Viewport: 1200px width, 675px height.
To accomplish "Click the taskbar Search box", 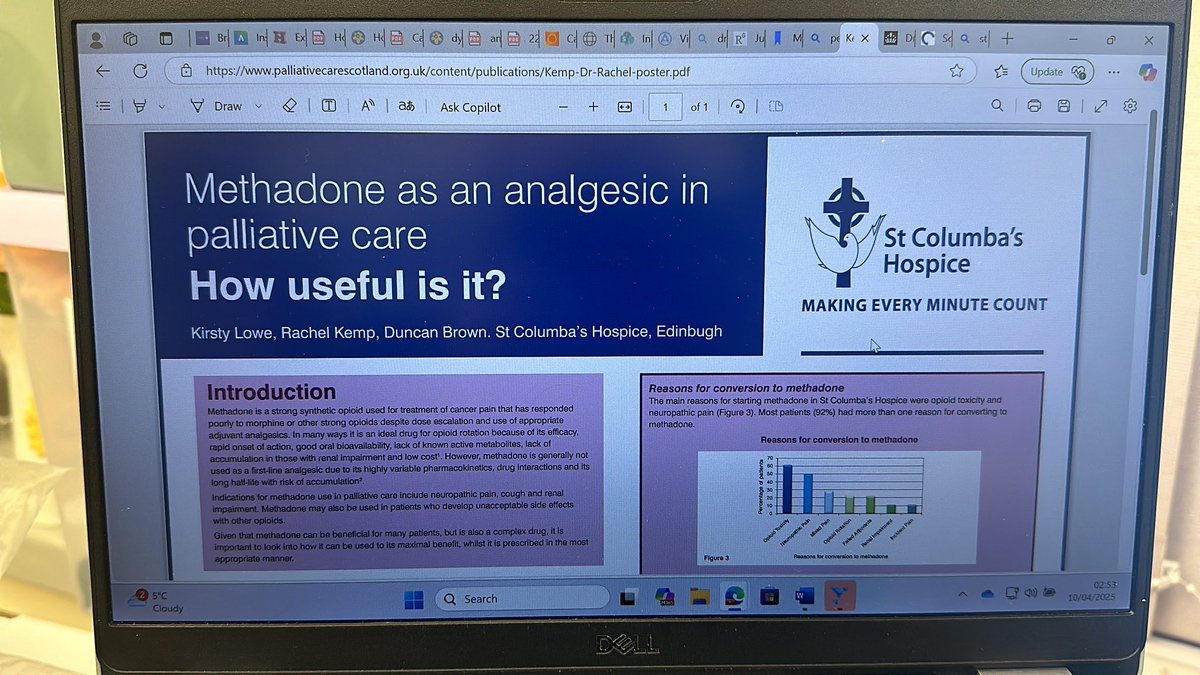I will coord(521,598).
